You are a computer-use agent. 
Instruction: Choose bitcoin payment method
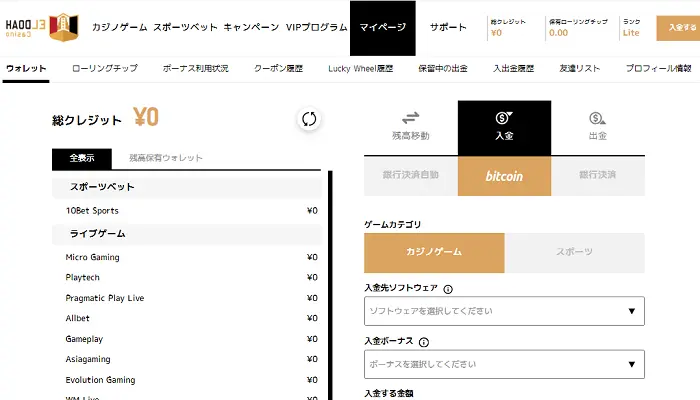pos(504,176)
